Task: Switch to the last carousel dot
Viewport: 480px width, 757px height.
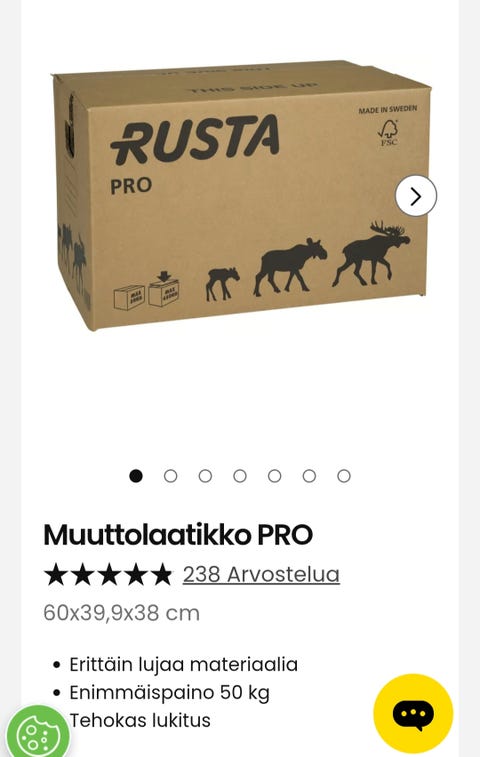Action: pyautogui.click(x=344, y=476)
